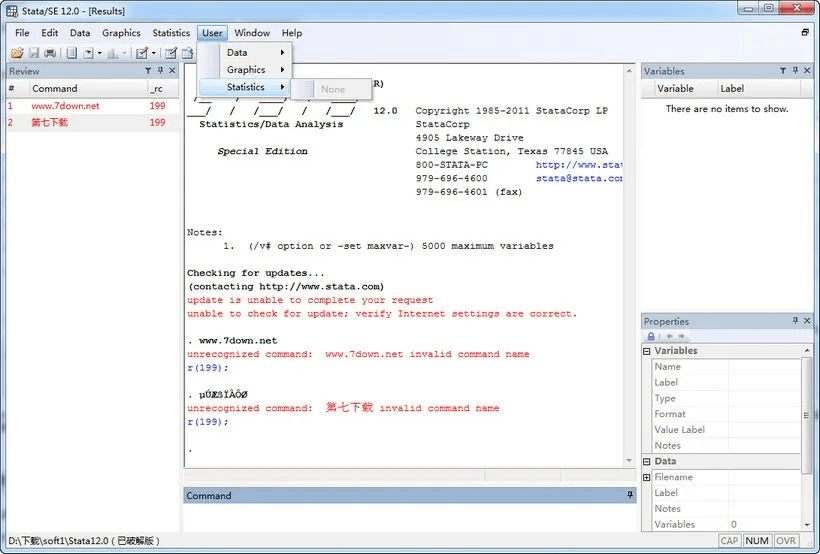The width and height of the screenshot is (820, 554).
Task: Click the # column header in Review
Action: (17, 88)
